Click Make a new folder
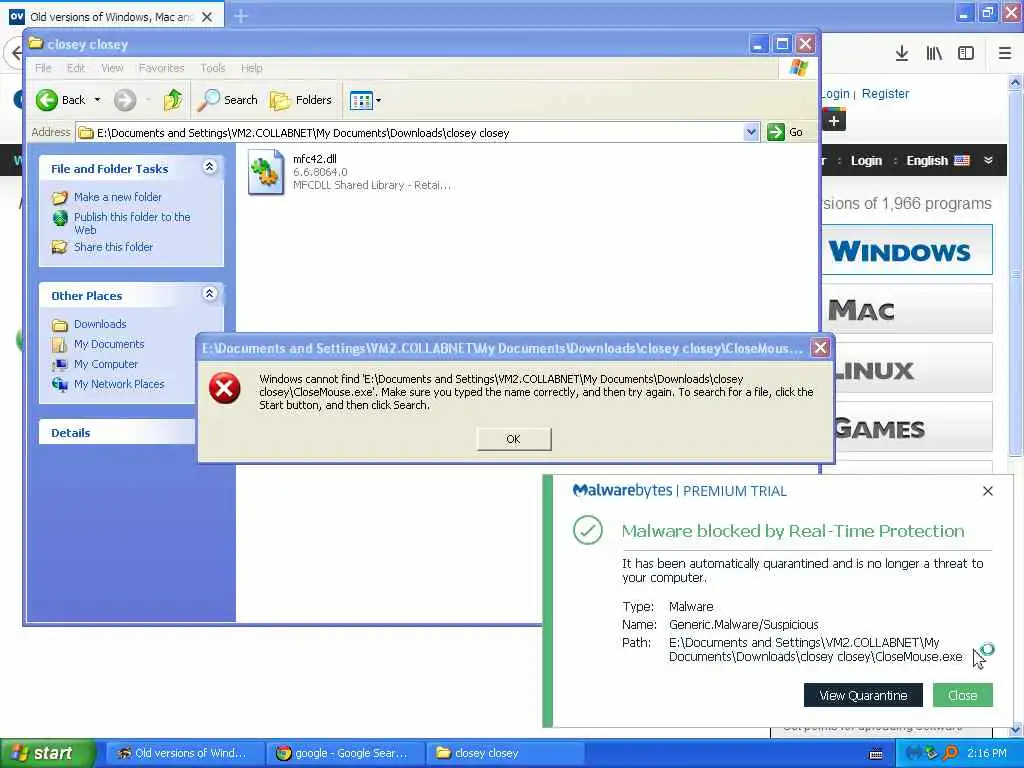This screenshot has height=768, width=1024. click(118, 197)
